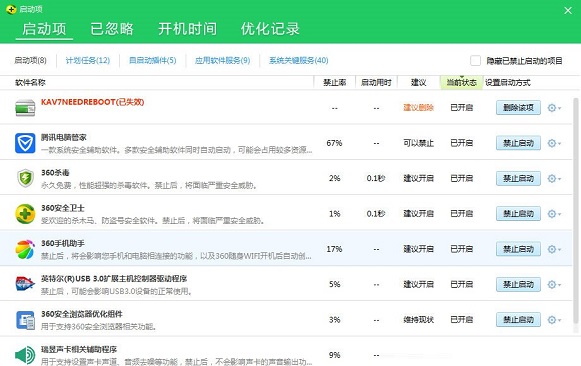This screenshot has width=581, height=366.
Task: Click the KAV7NEEDREBOOT(已失效) item name
Action: coord(92,102)
